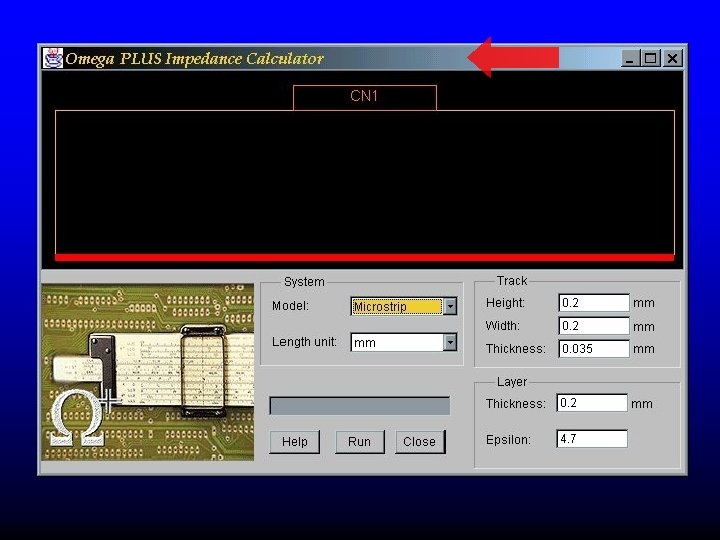The height and width of the screenshot is (540, 720).
Task: Click the red ground plane line
Action: tap(365, 258)
